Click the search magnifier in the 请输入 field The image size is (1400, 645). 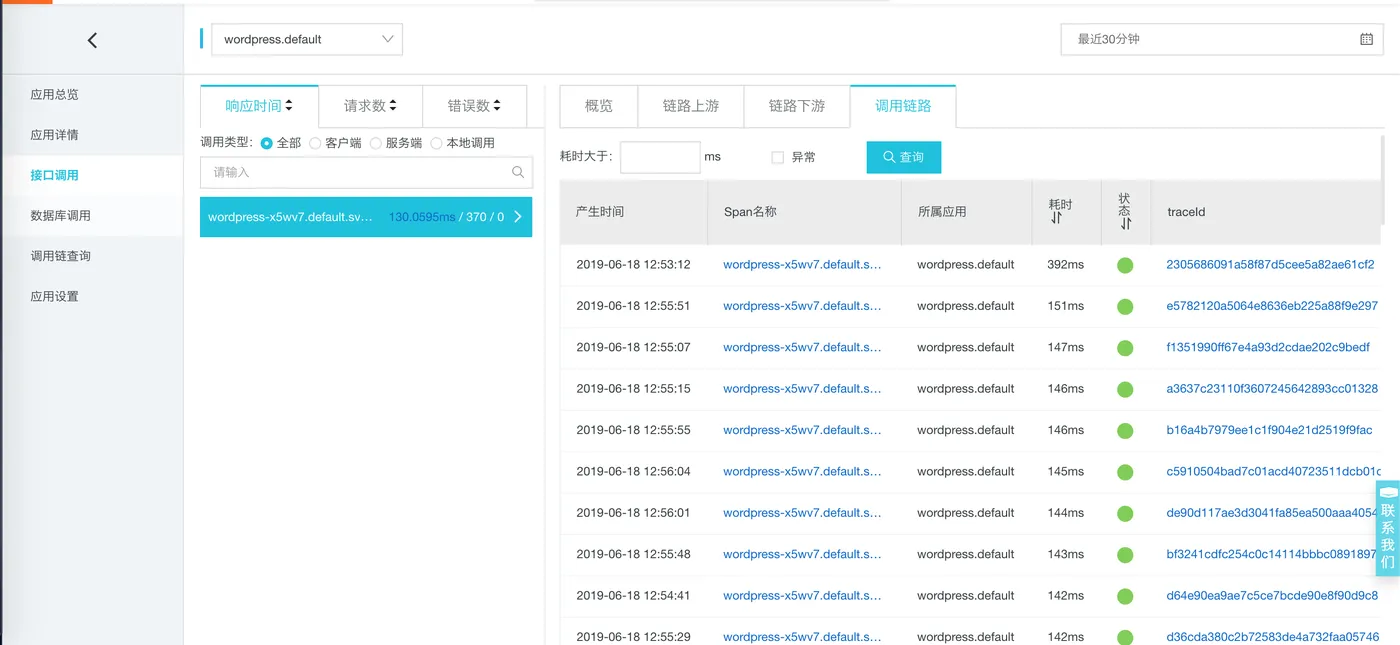518,172
